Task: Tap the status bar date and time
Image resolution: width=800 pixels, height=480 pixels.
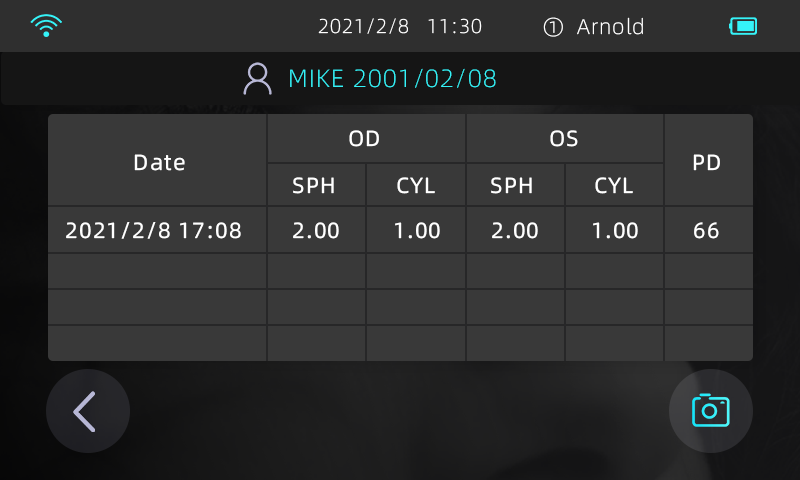Action: point(400,27)
